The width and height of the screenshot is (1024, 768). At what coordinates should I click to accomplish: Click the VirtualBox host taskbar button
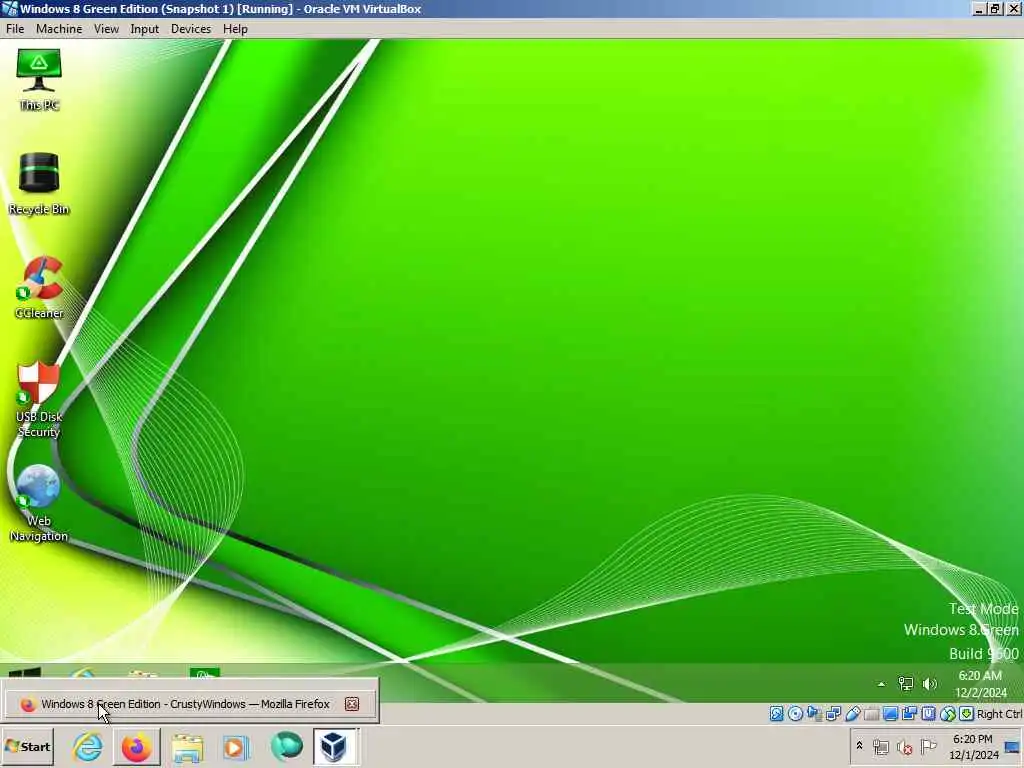tap(334, 746)
